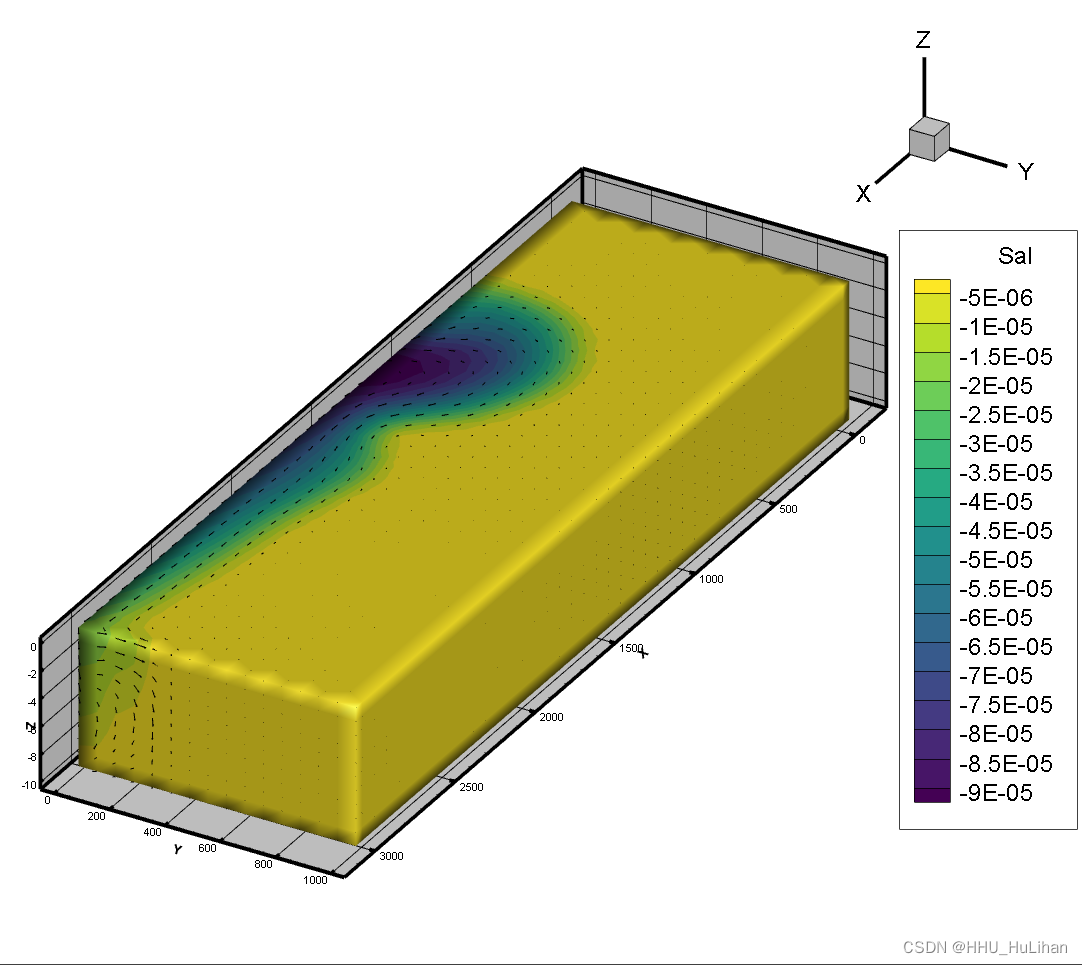Viewport: 1082px width, 965px height.
Task: Select the Y label on orientation axes
Action: (1026, 172)
